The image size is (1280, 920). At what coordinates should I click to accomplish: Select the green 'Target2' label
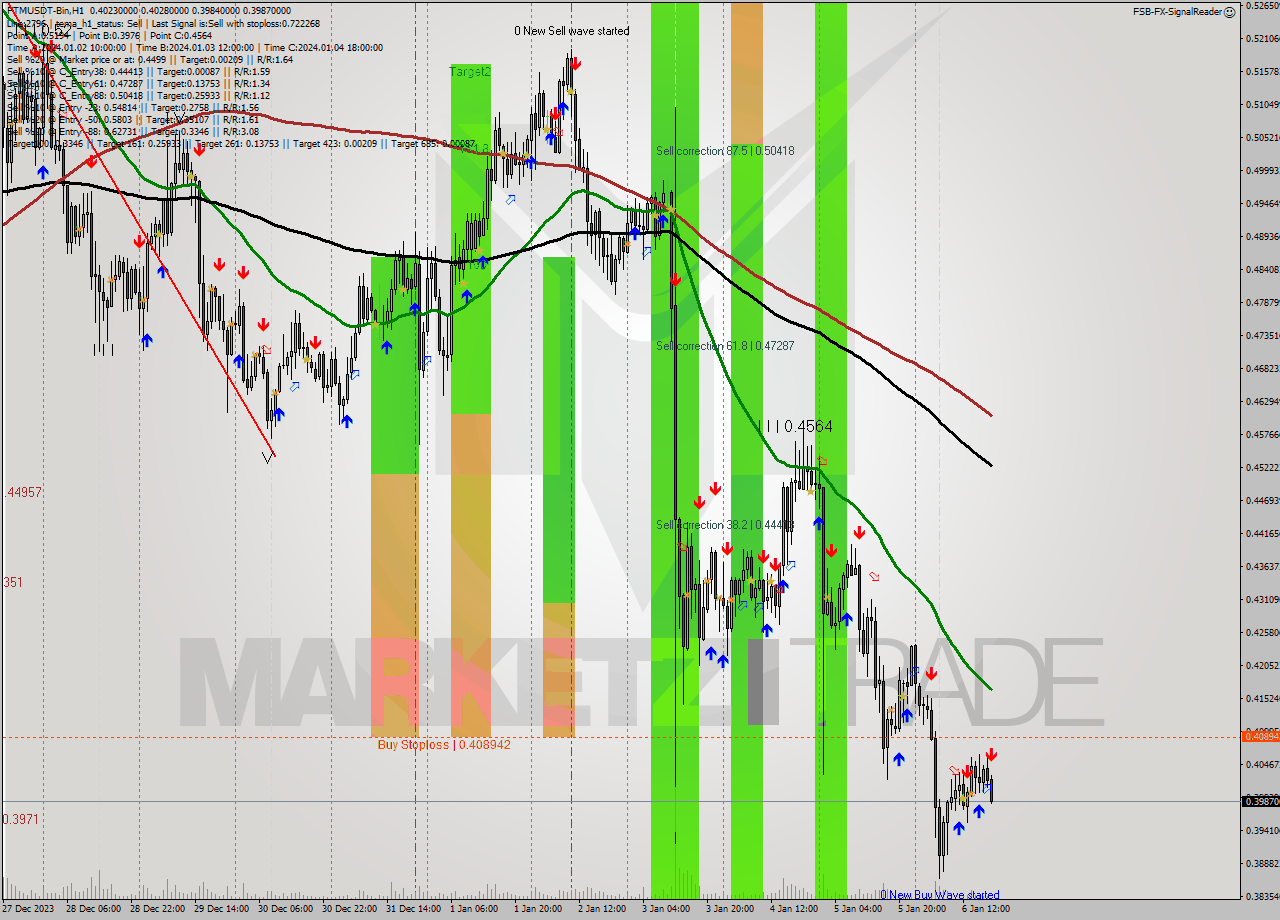pos(470,71)
